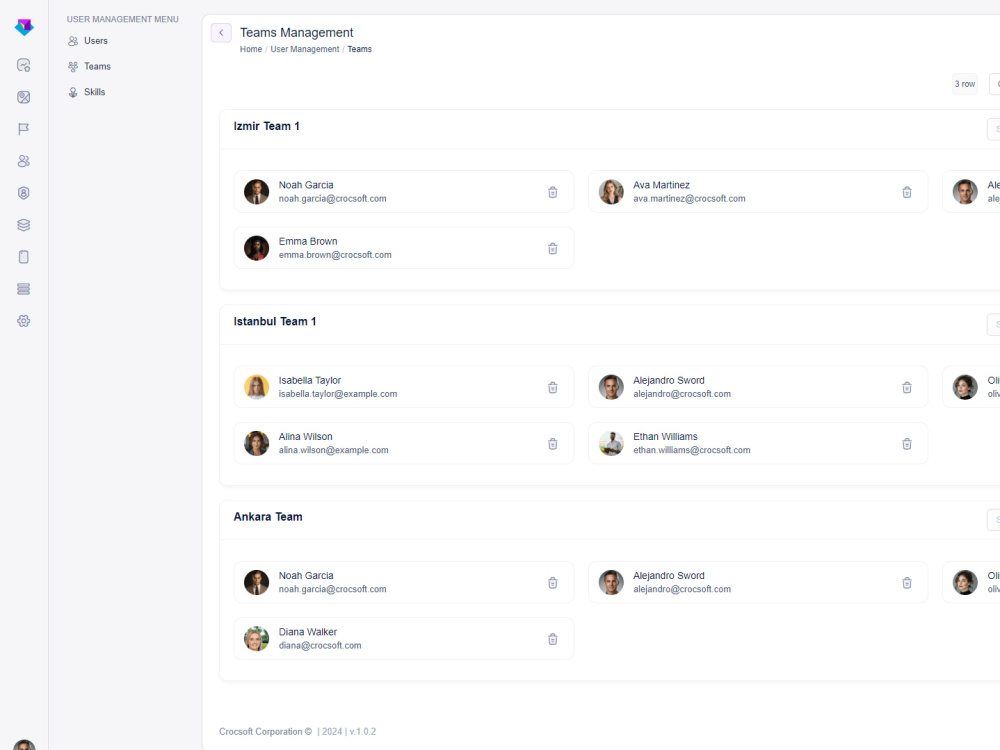Image resolution: width=1000 pixels, height=750 pixels.
Task: Remove Isabella Taylor with trash icon
Action: (552, 387)
